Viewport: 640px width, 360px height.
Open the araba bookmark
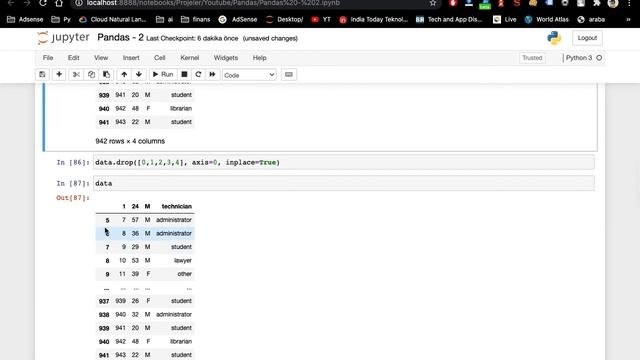[x=591, y=20]
